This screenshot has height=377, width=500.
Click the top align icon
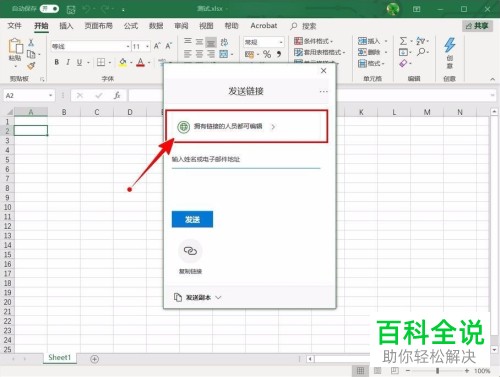click(188, 41)
